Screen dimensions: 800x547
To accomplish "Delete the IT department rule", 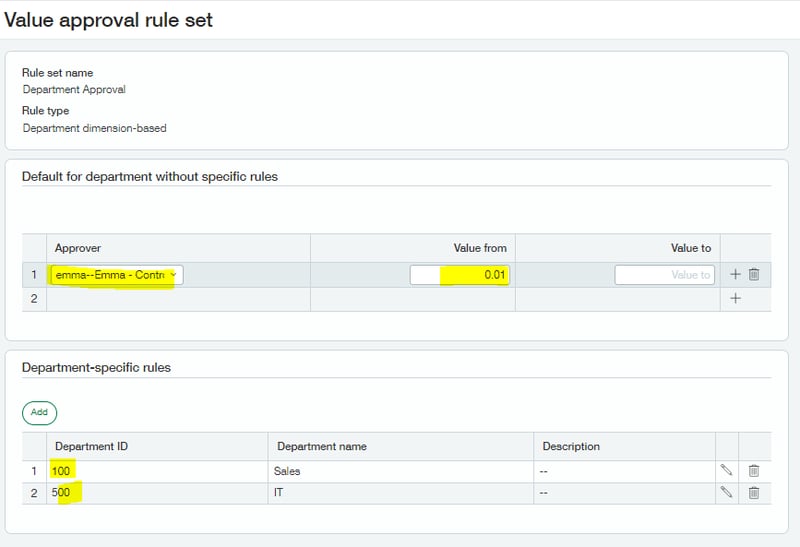I will (754, 492).
